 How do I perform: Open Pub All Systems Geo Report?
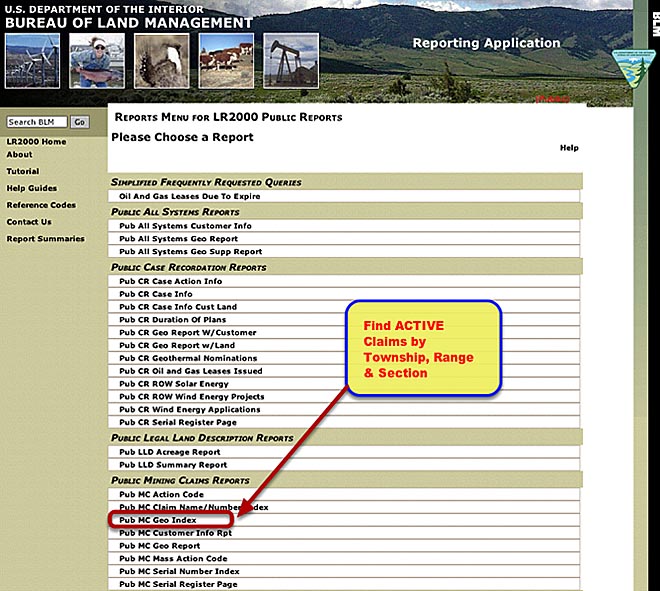178,239
